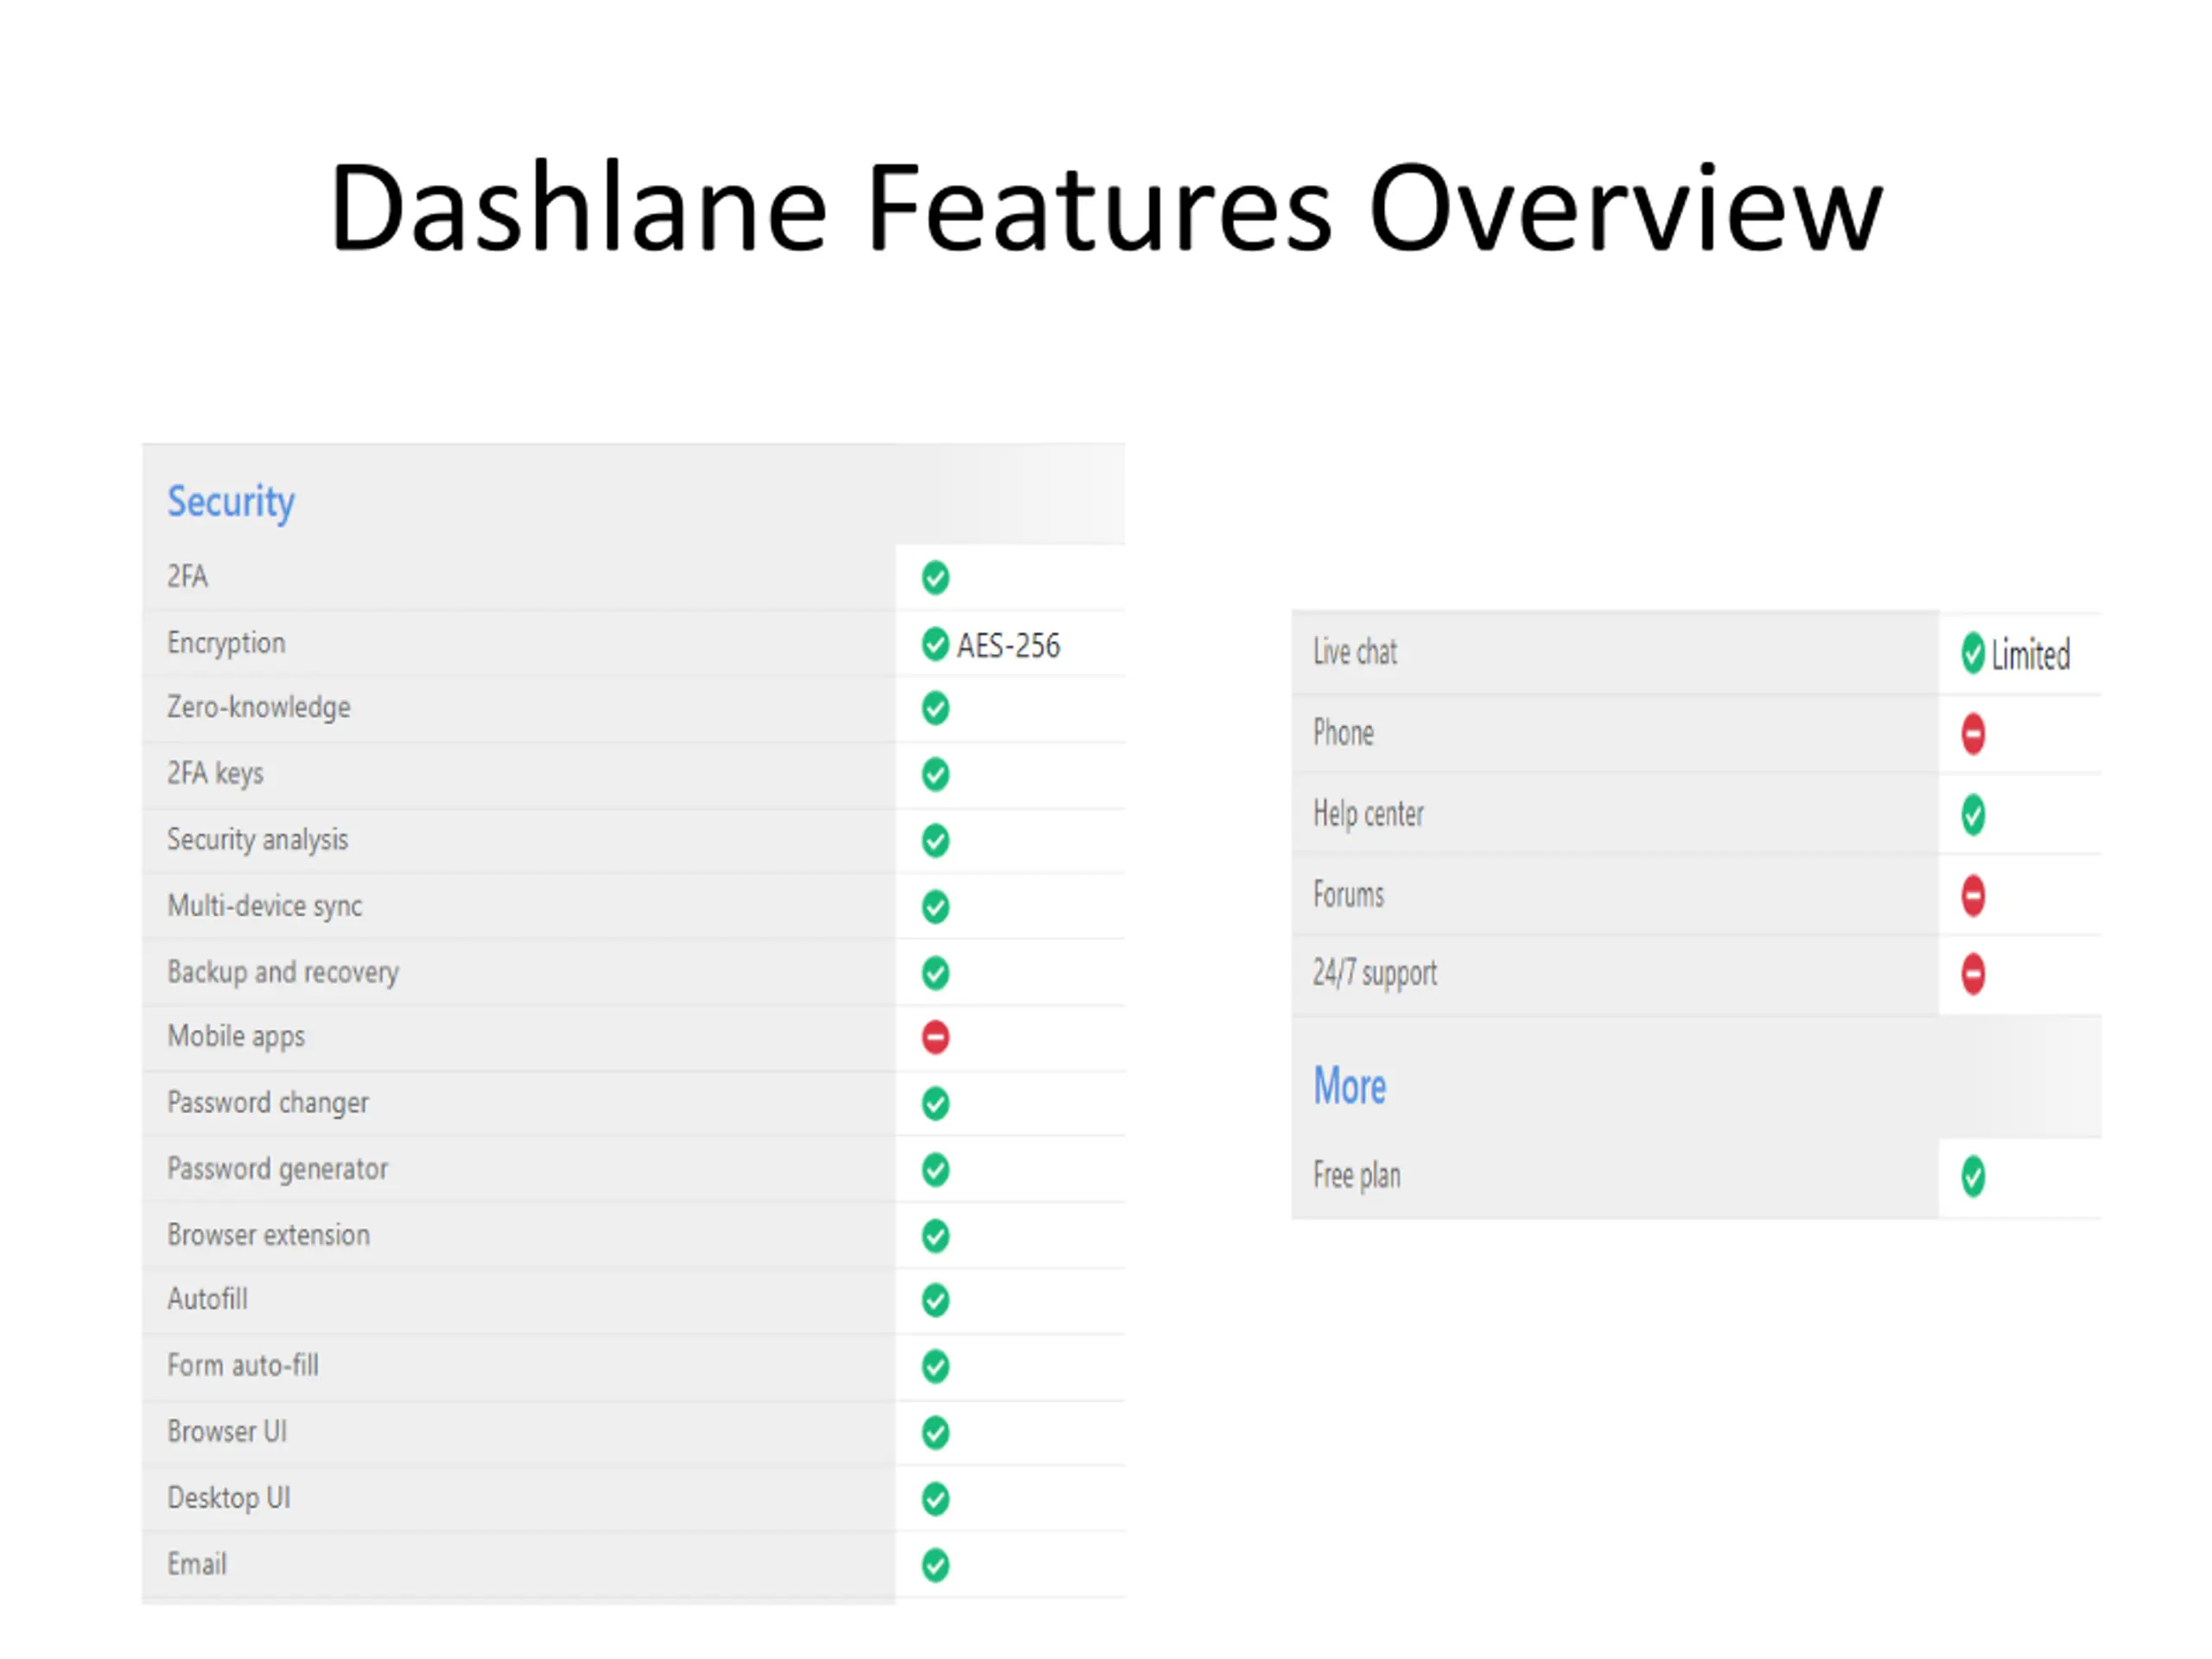Select the Security analysis label
This screenshot has width=2212, height=1659.
(257, 840)
